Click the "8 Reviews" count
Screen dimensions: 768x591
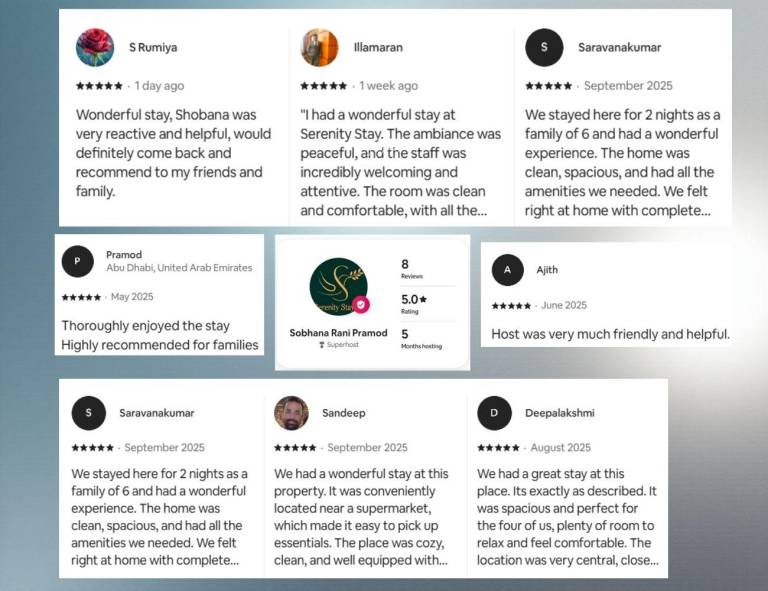pos(412,269)
